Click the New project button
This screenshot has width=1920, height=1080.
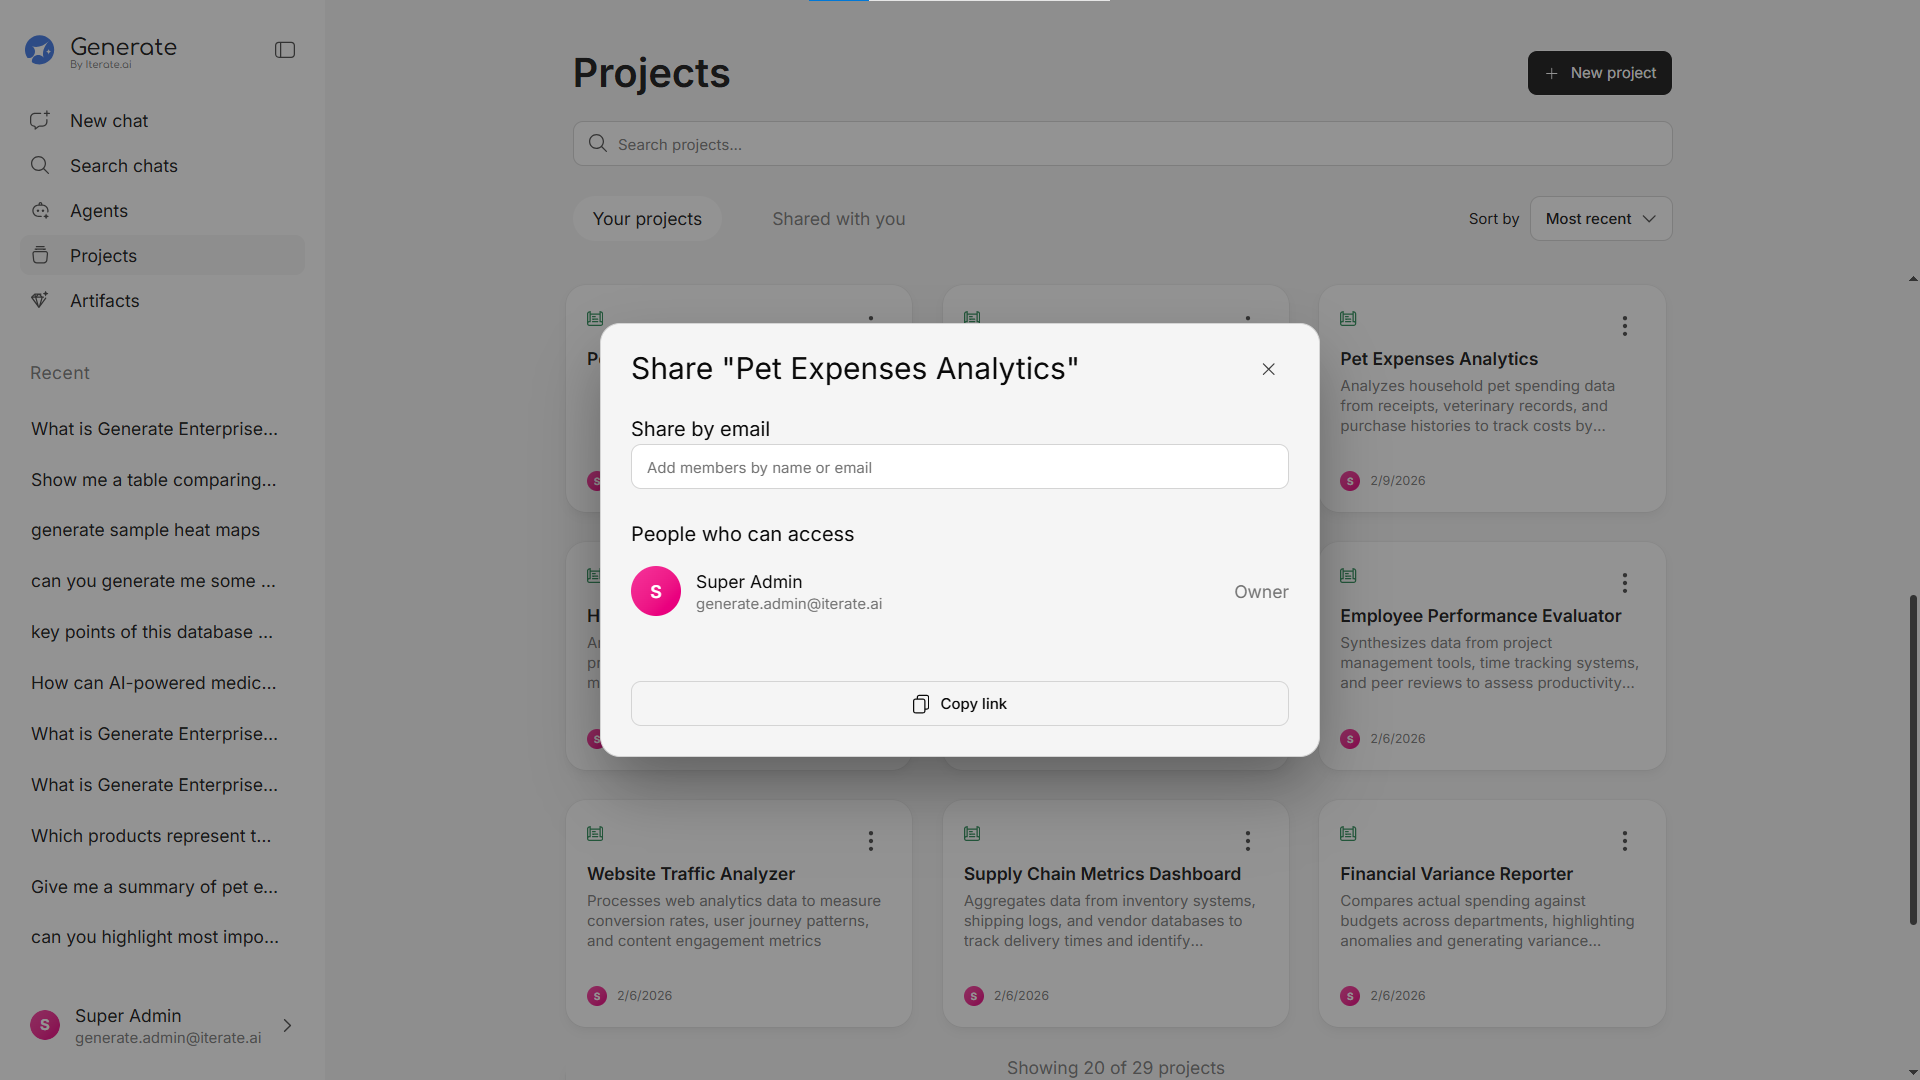(x=1599, y=73)
